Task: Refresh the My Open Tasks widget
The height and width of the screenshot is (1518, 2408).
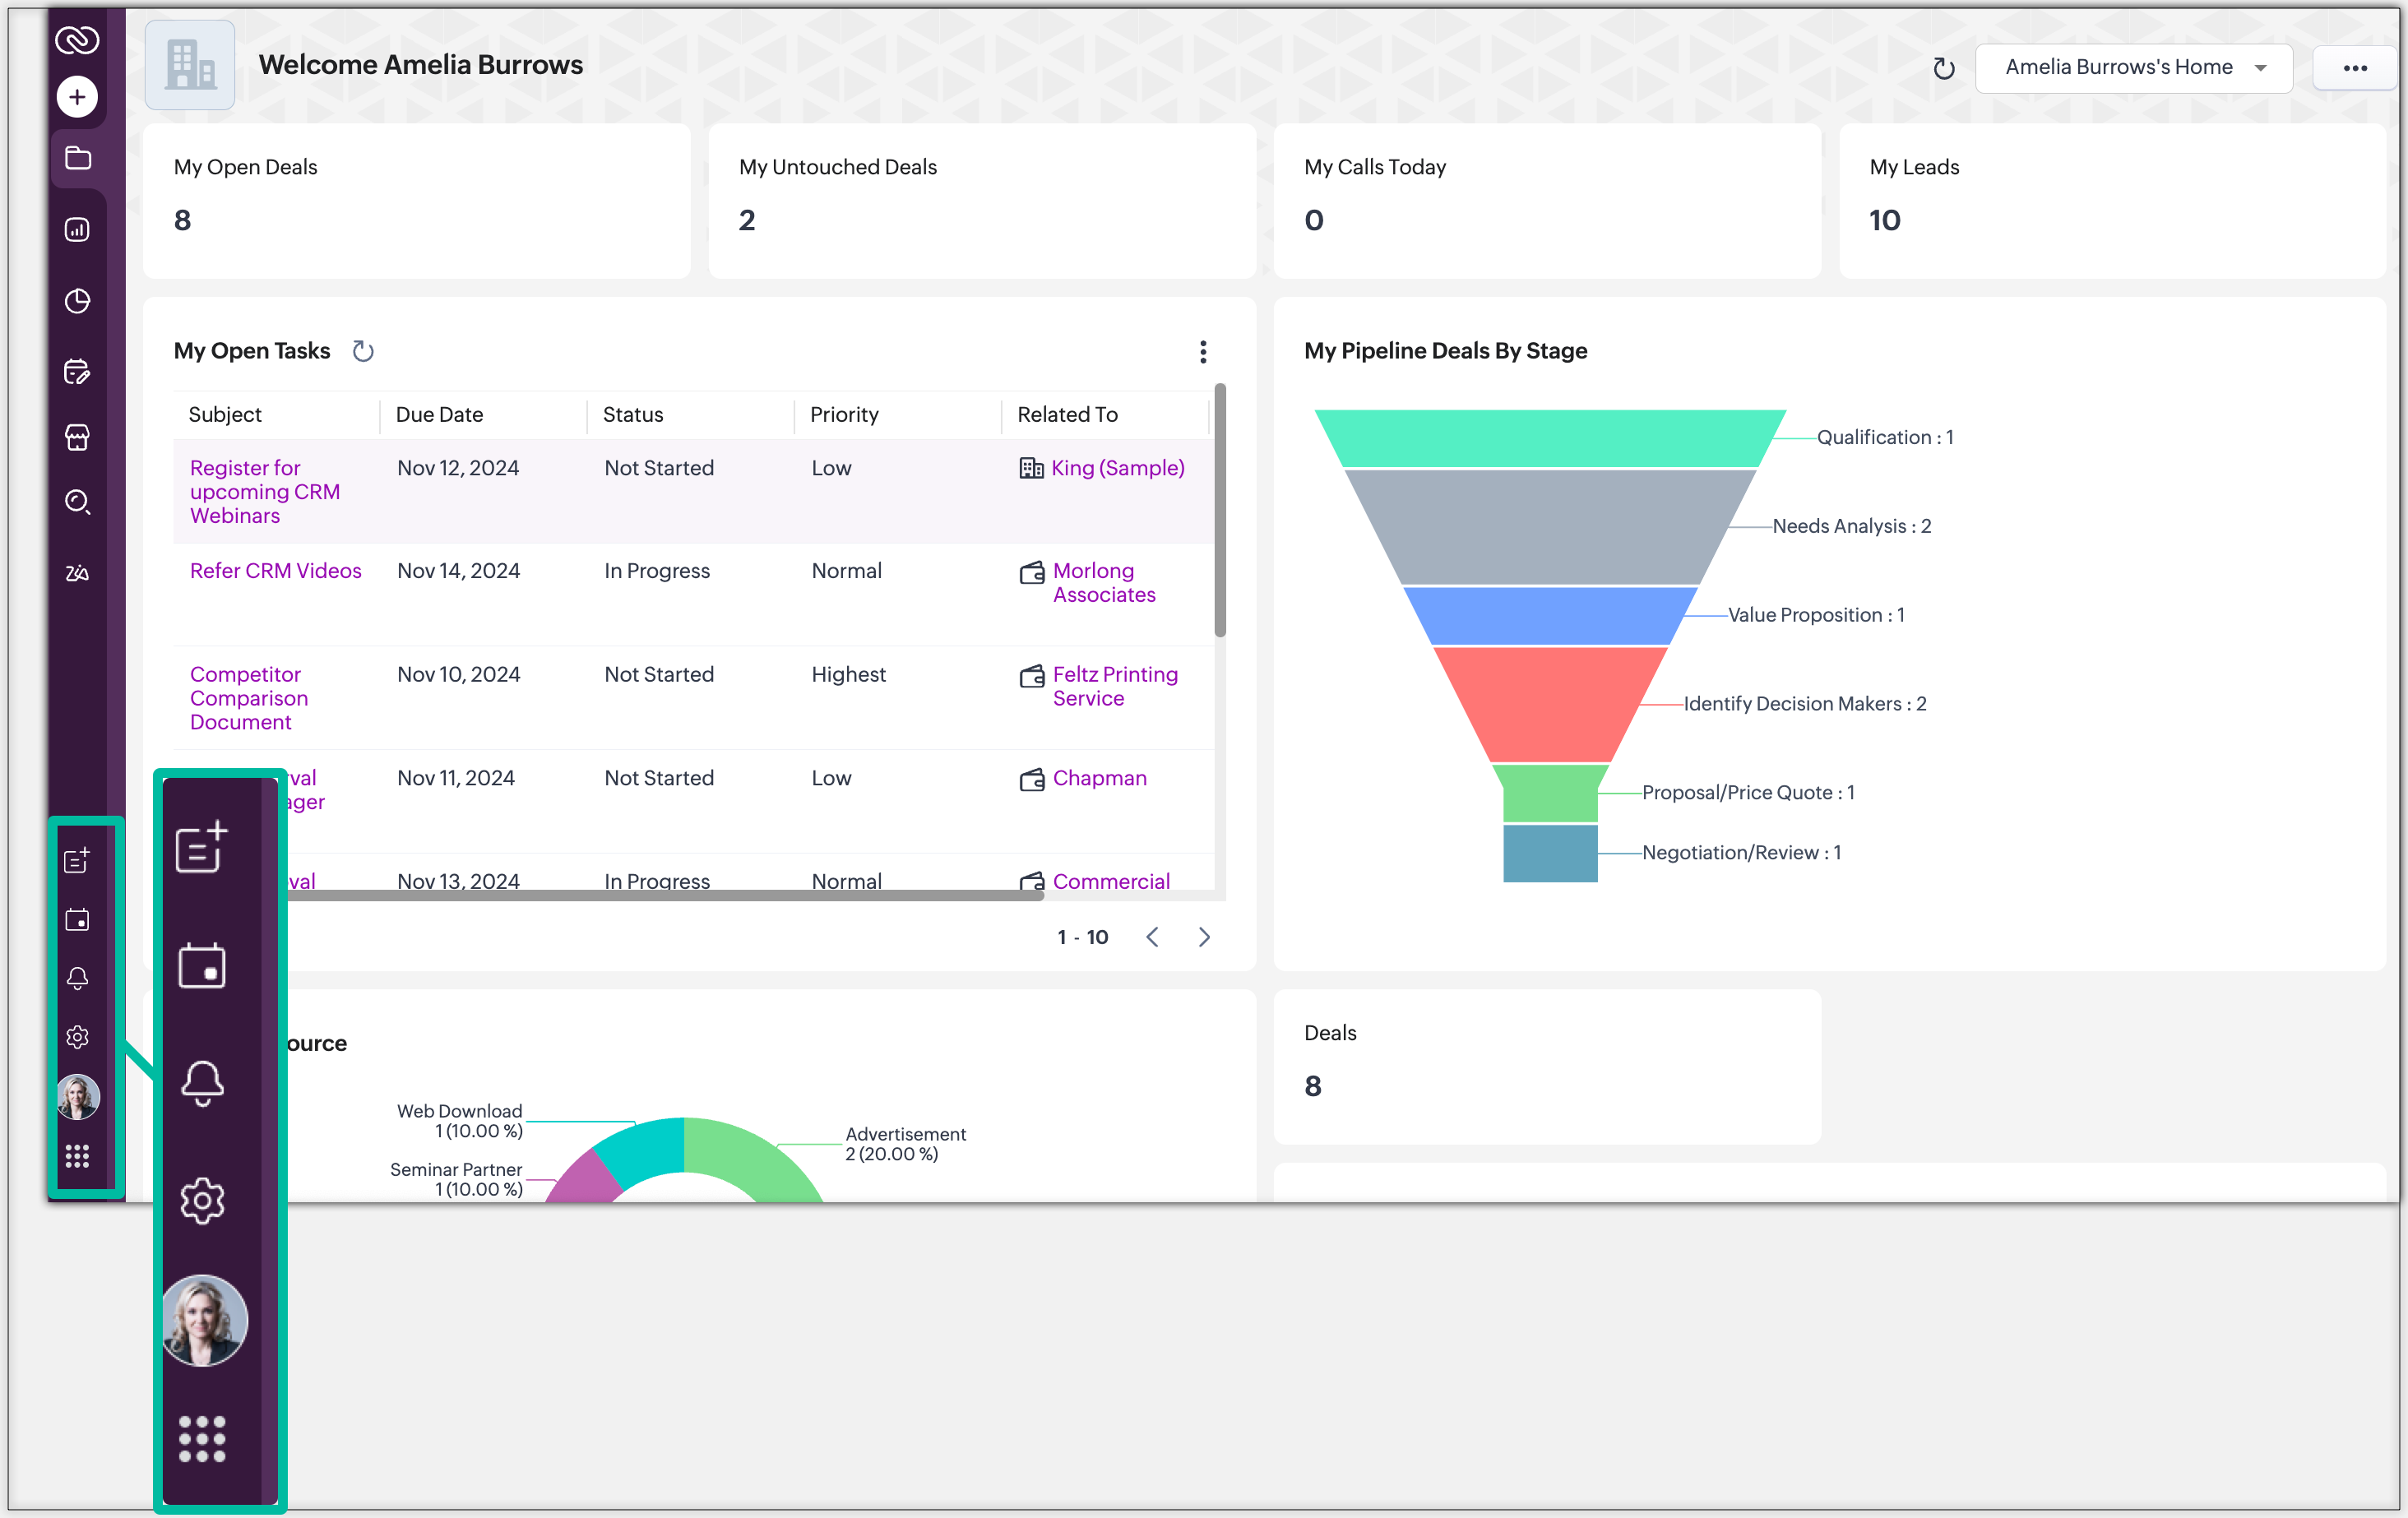Action: (363, 351)
